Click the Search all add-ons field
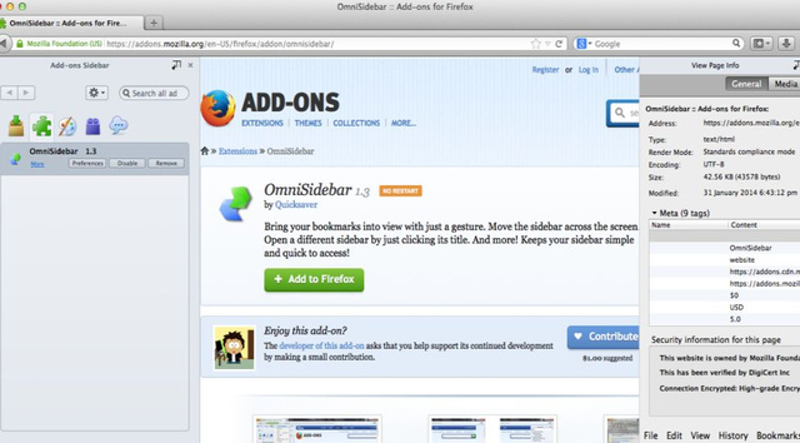This screenshot has width=800, height=443. 154,93
